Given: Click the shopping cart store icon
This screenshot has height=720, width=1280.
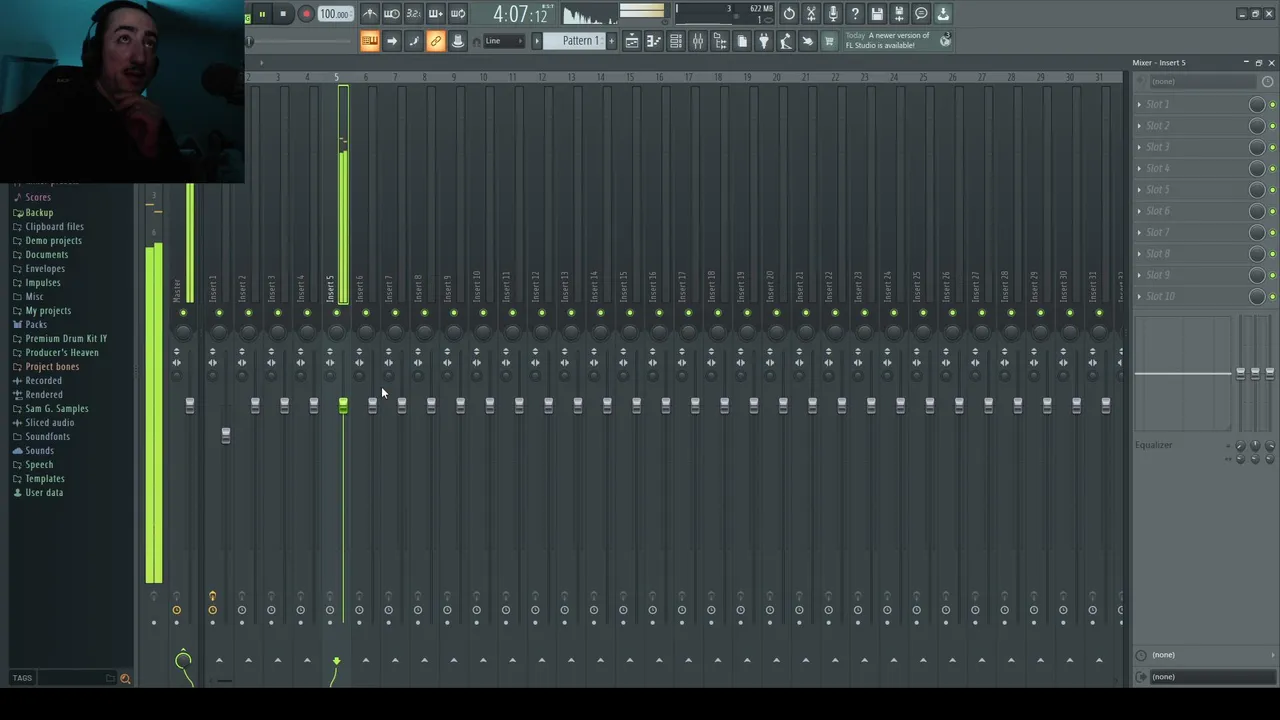Looking at the screenshot, I should point(829,41).
